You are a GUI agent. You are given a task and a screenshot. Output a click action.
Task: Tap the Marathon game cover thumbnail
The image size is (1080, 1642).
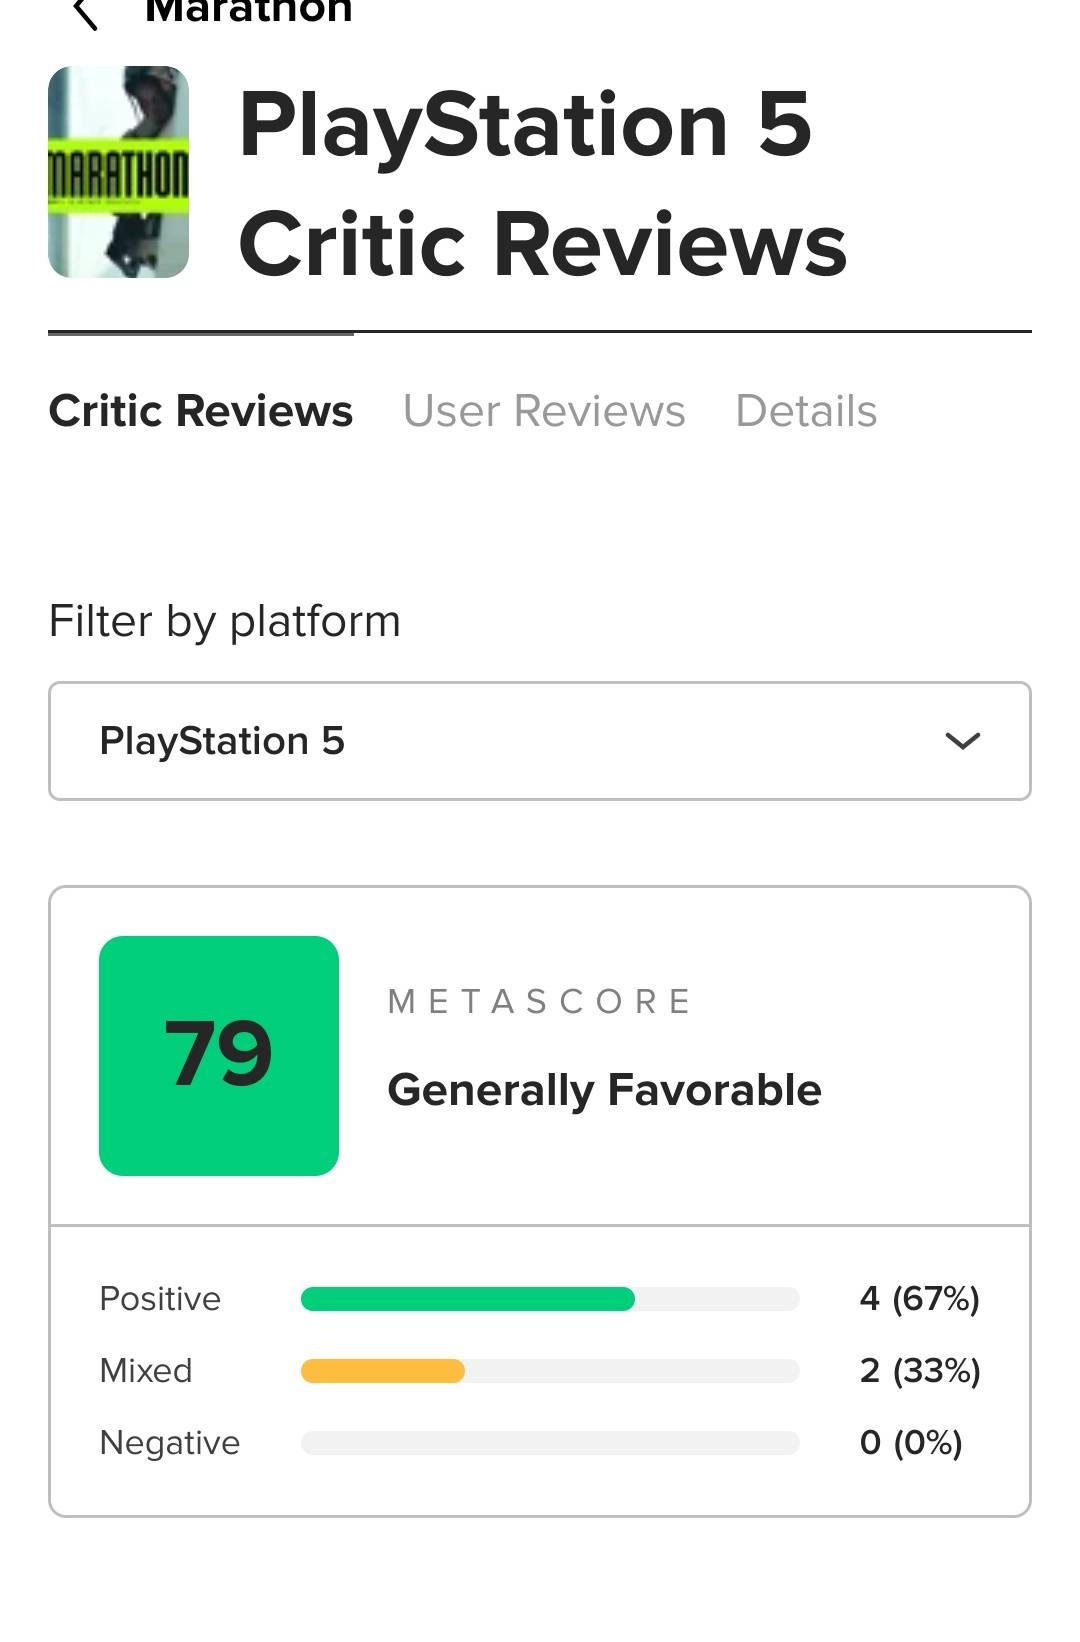[118, 172]
